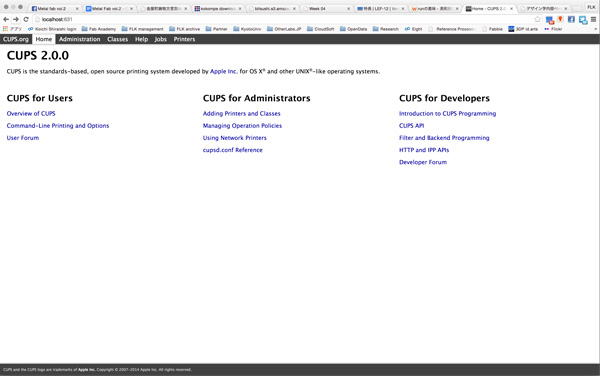Open the Help page in CUPS navbar
Screen dimensions: 600x376
click(141, 39)
